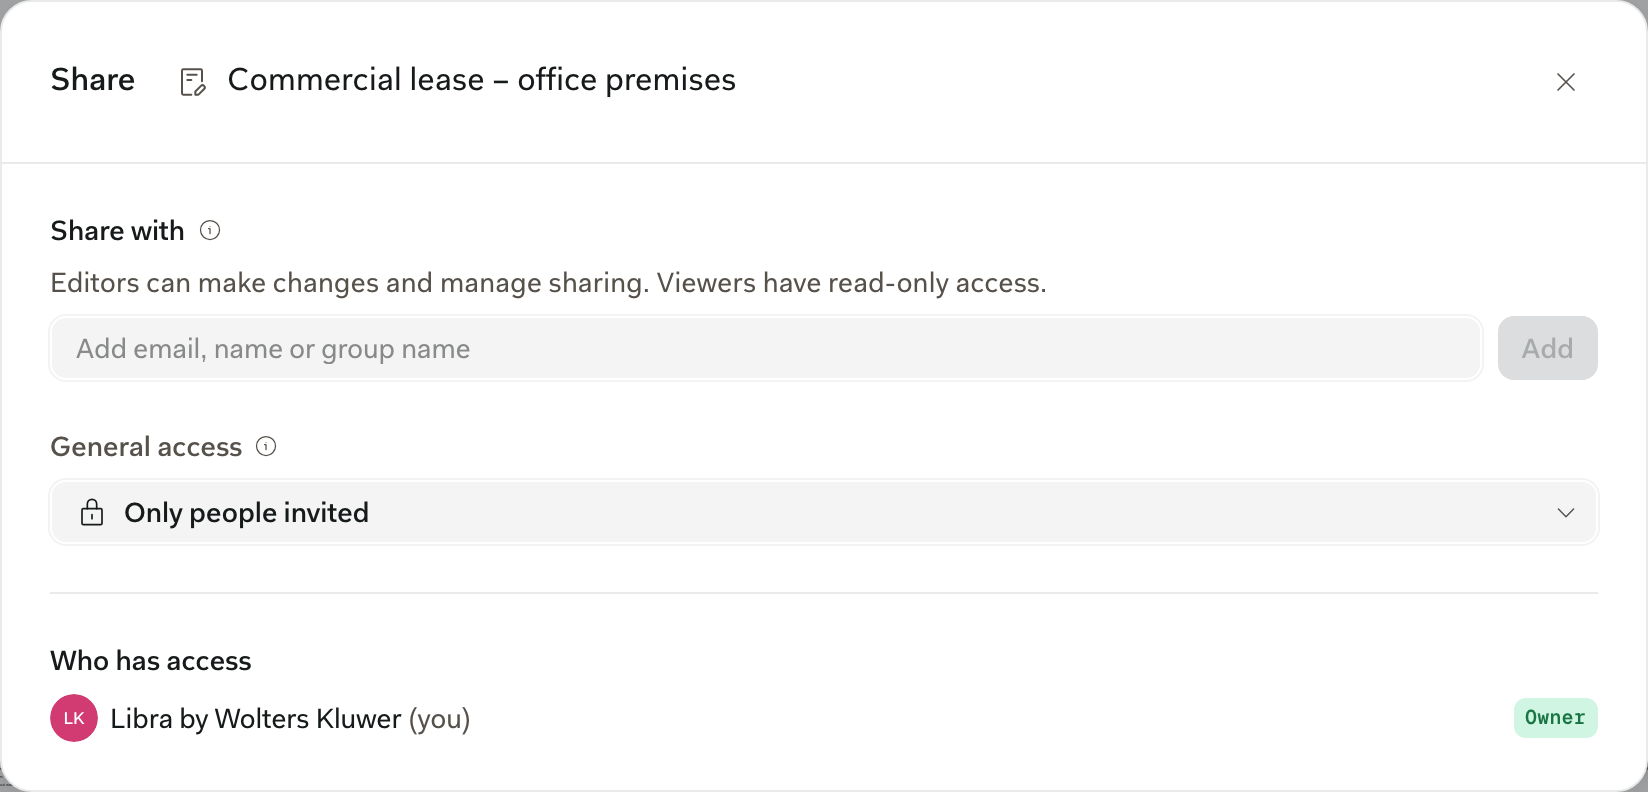
Task: Click the LK avatar of Libra by Wolters Kluwer
Action: coord(74,718)
